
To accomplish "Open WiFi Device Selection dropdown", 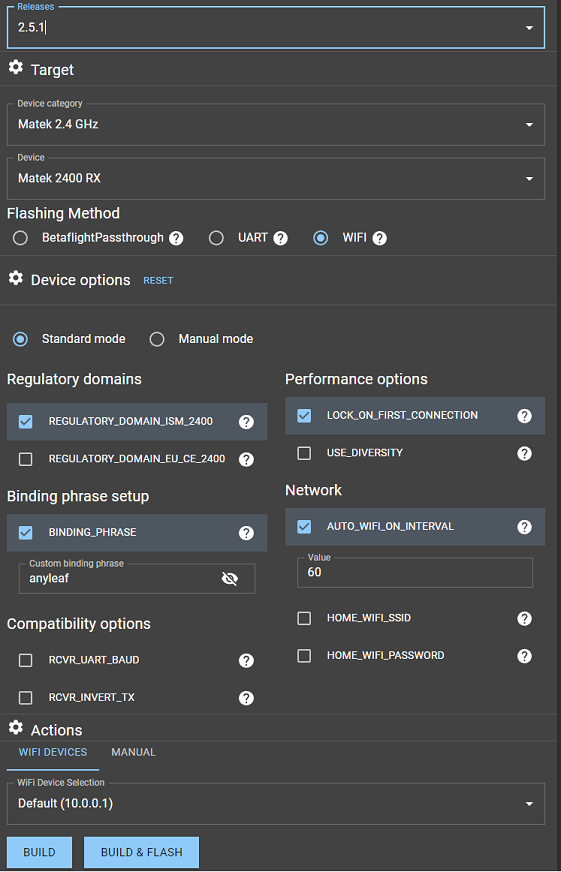I will pos(276,804).
